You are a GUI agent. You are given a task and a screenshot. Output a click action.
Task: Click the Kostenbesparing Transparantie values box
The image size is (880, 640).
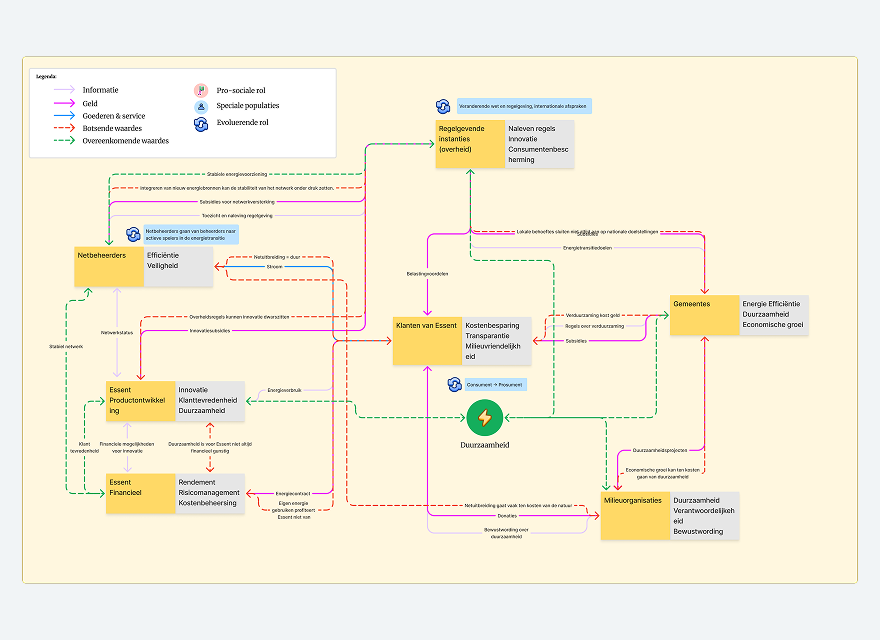(496, 341)
